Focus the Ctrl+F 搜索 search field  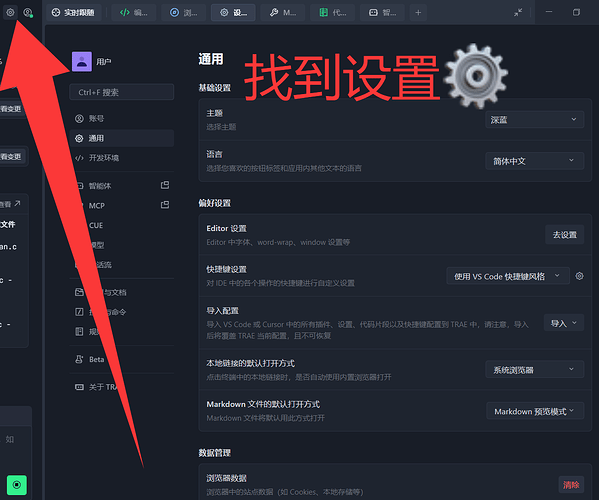point(121,92)
